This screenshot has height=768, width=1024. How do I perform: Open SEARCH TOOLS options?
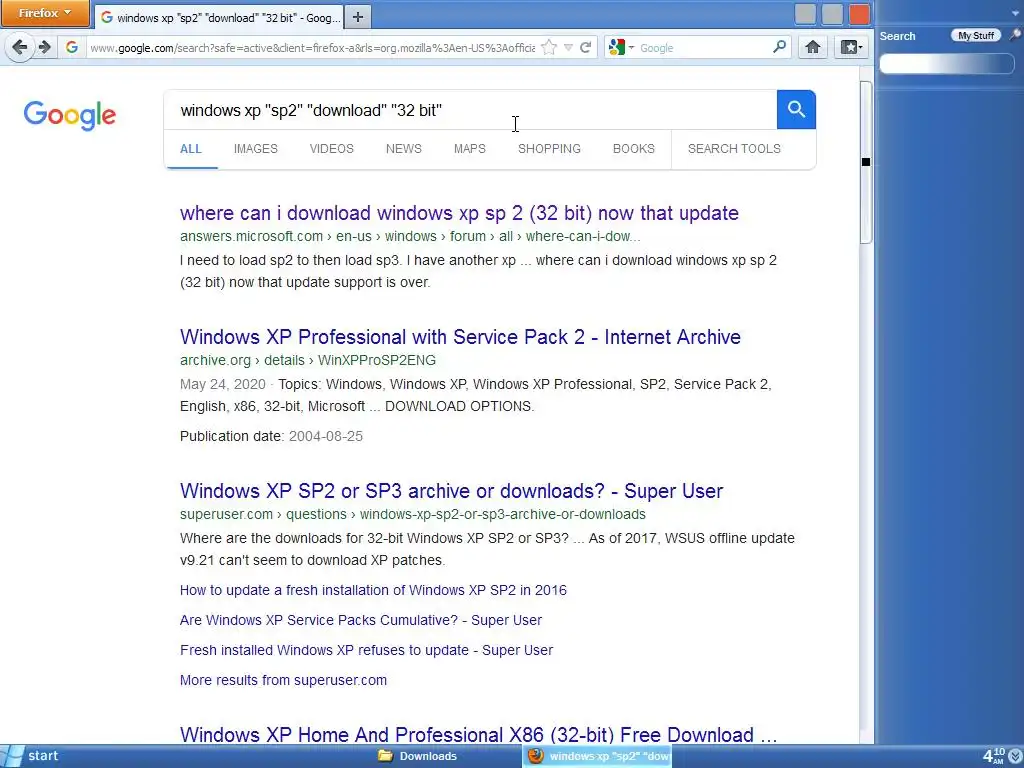pyautogui.click(x=734, y=149)
